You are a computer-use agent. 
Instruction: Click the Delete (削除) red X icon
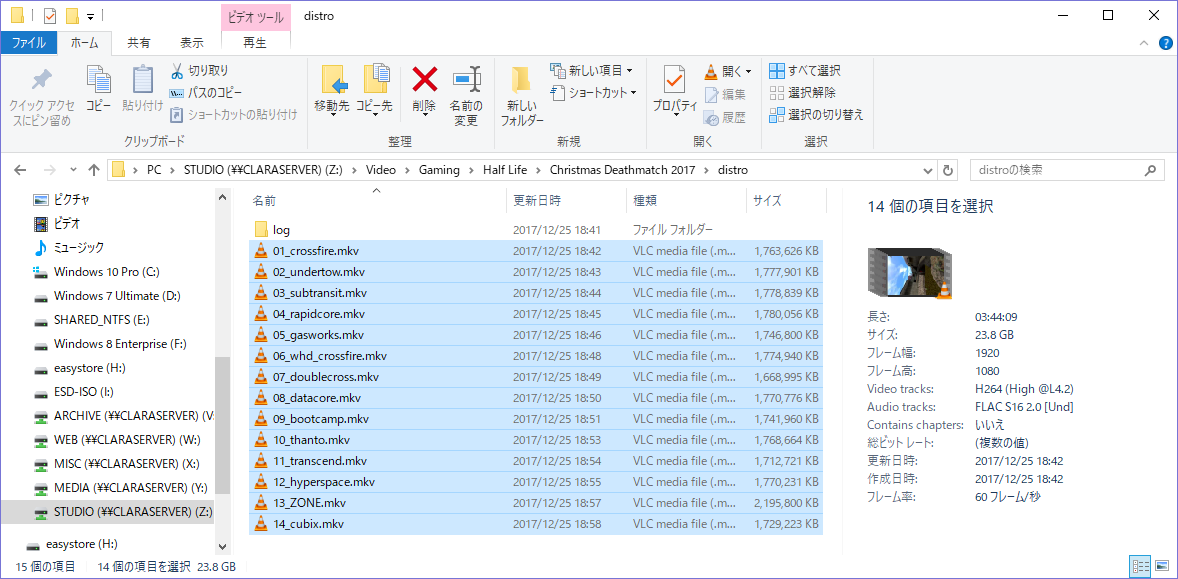pyautogui.click(x=424, y=80)
